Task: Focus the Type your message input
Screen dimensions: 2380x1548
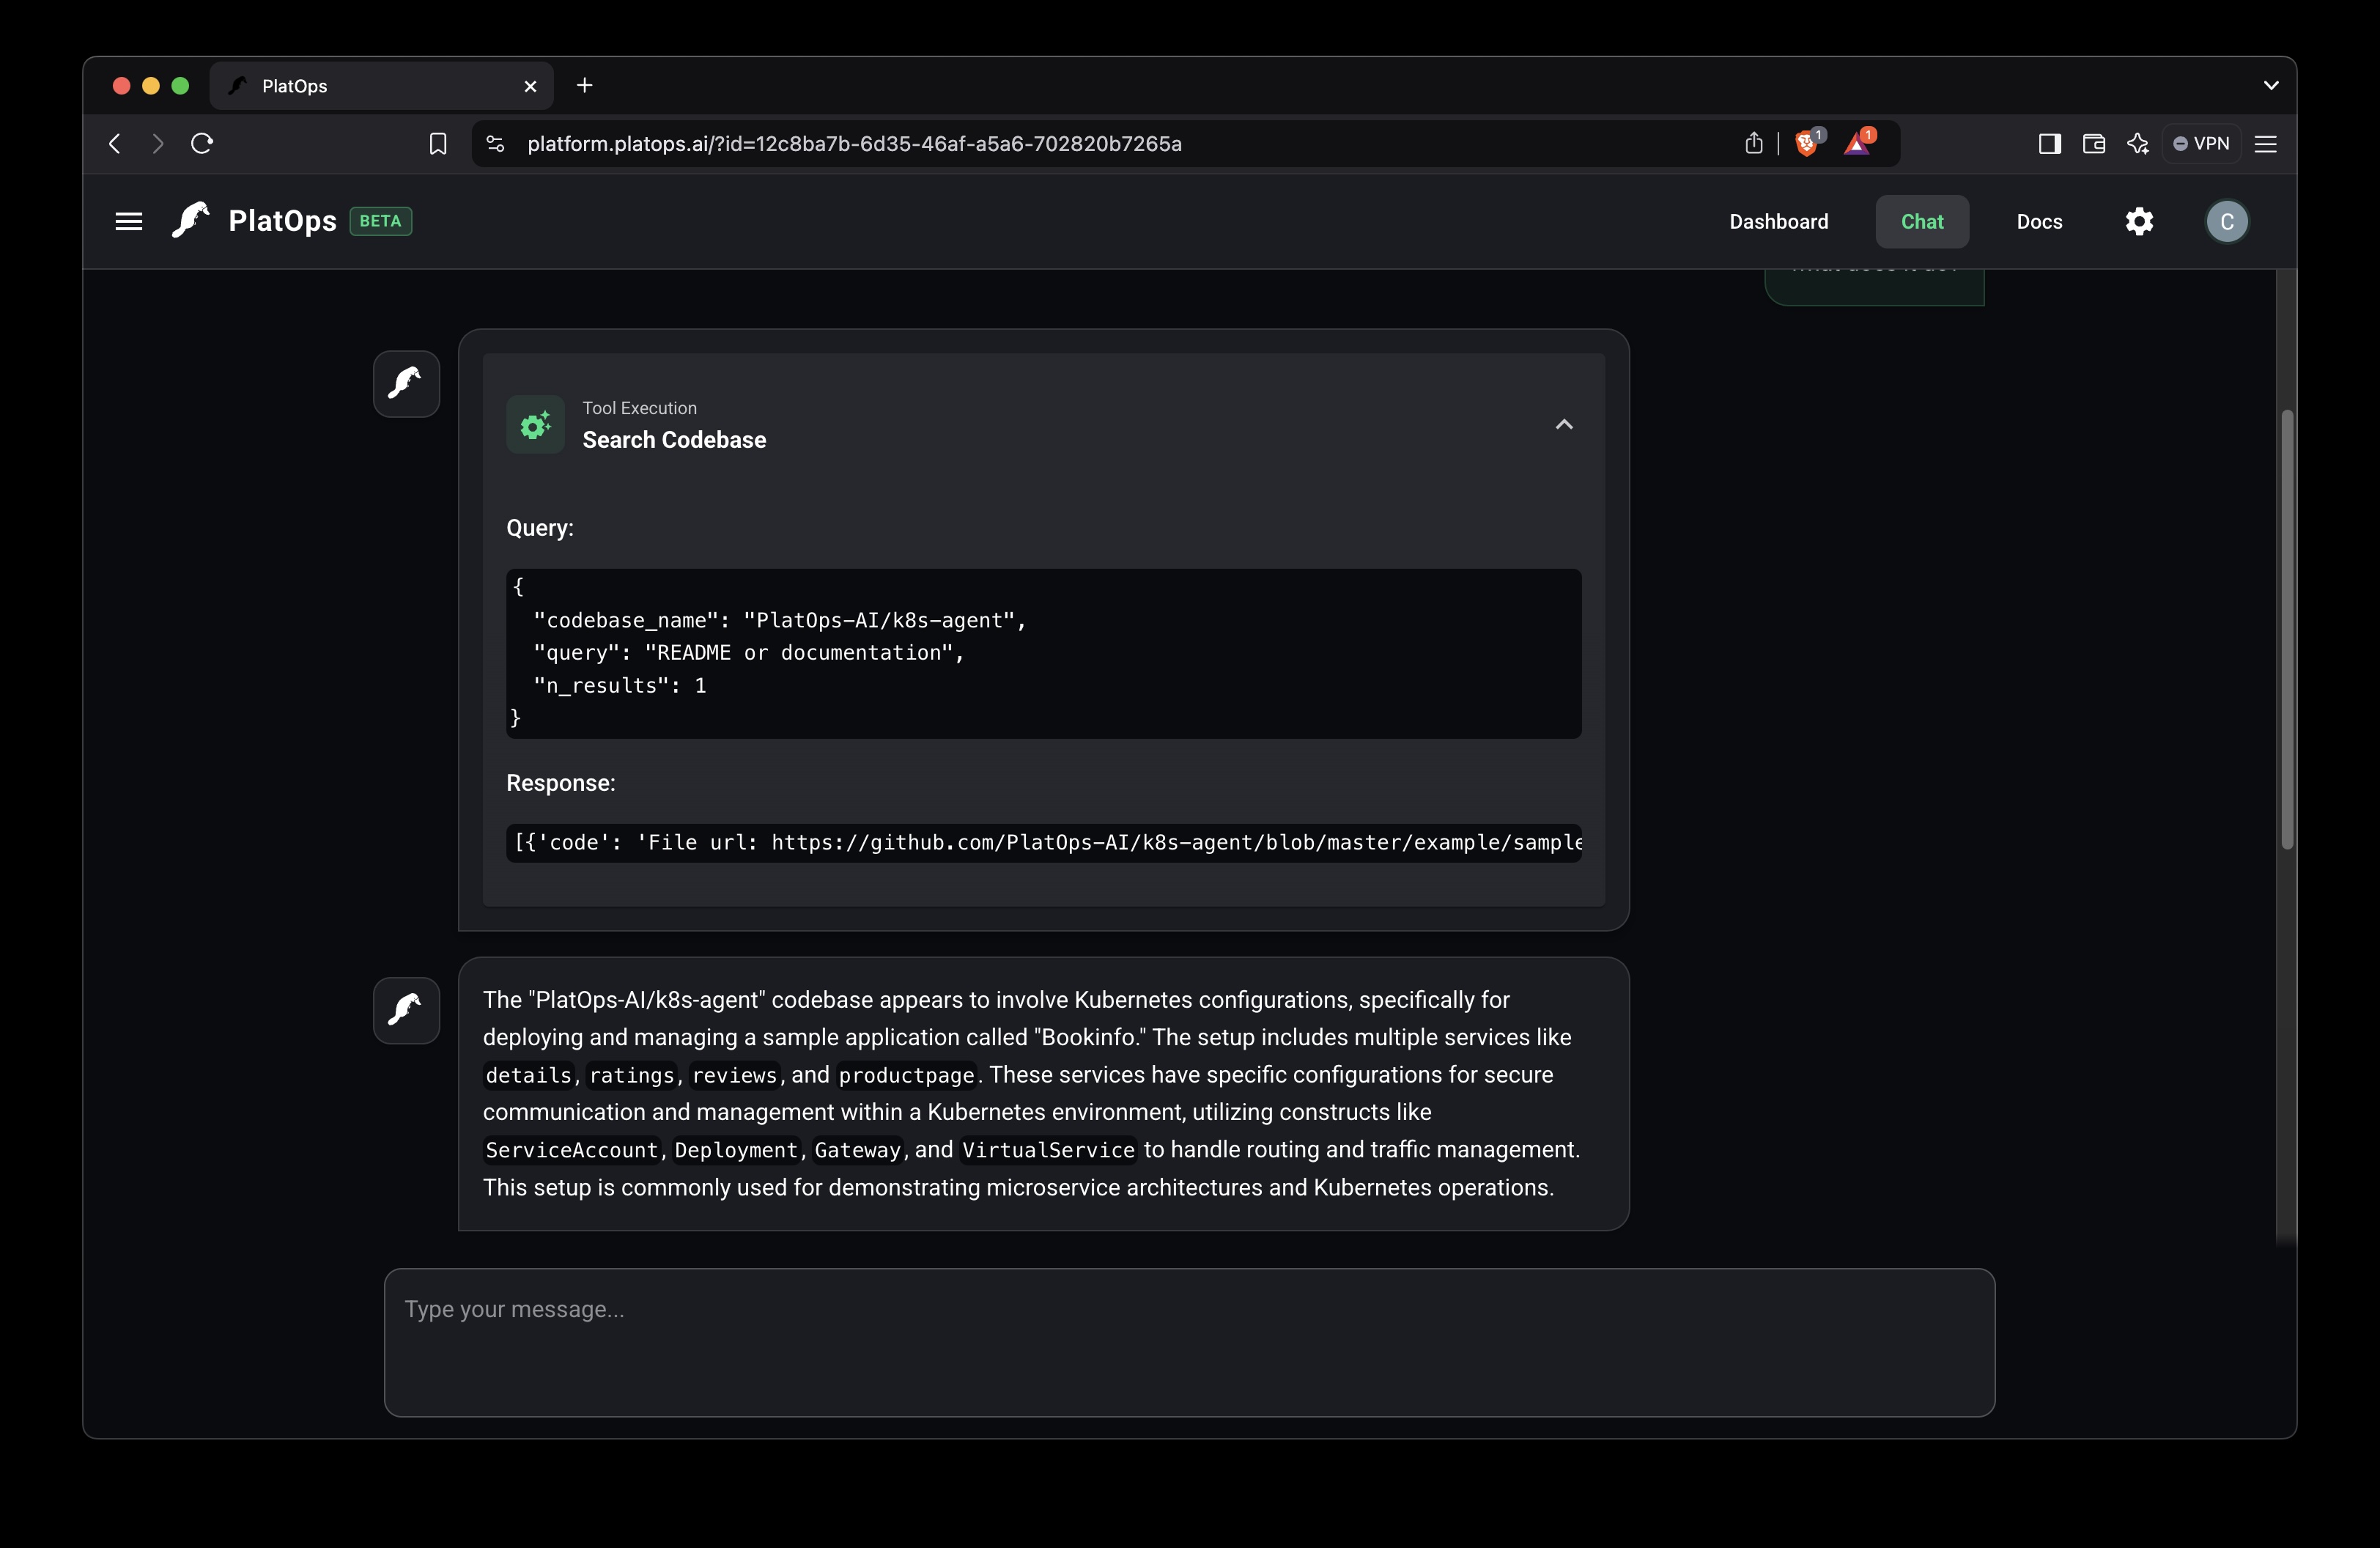Action: point(1189,1342)
